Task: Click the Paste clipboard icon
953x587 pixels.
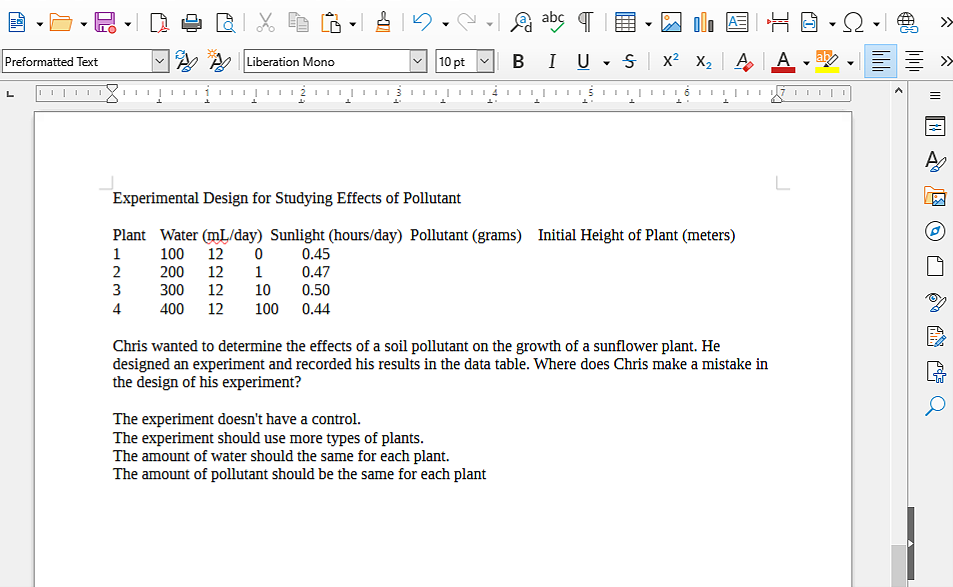Action: click(331, 23)
